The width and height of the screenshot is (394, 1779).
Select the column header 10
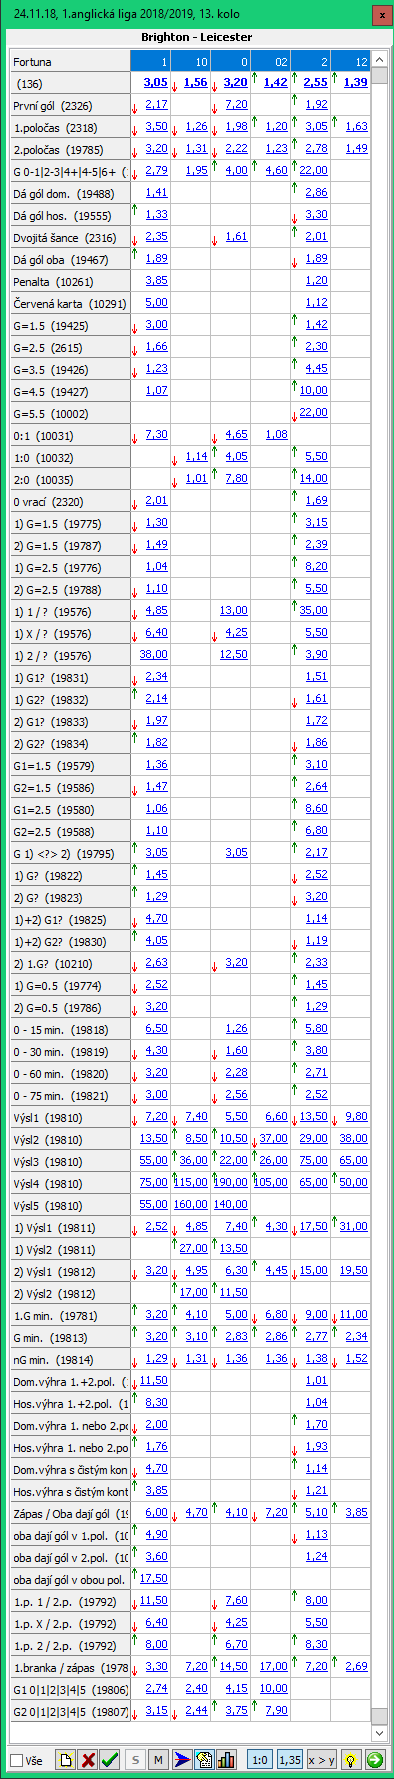190,62
